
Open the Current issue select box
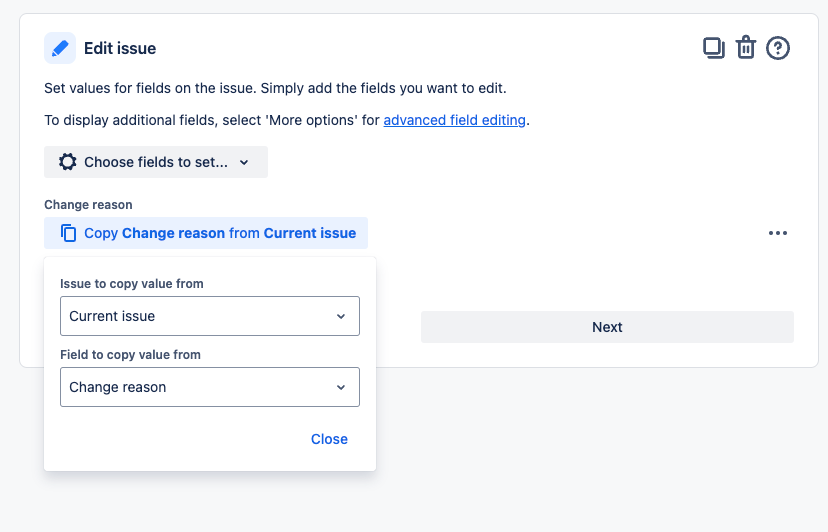pyautogui.click(x=210, y=316)
